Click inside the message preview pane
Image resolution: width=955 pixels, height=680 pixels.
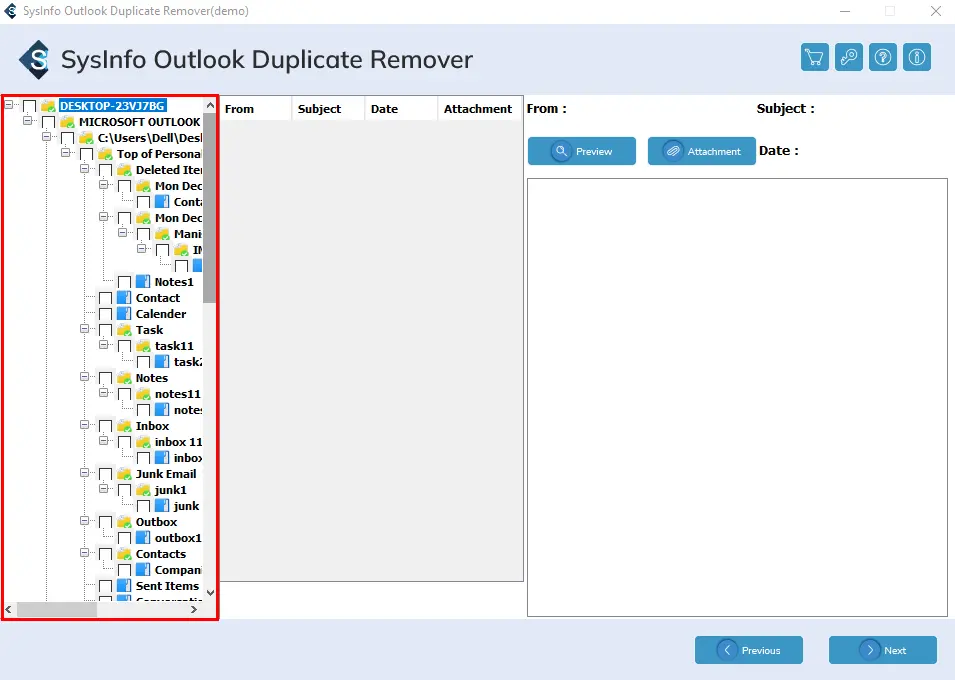click(737, 397)
